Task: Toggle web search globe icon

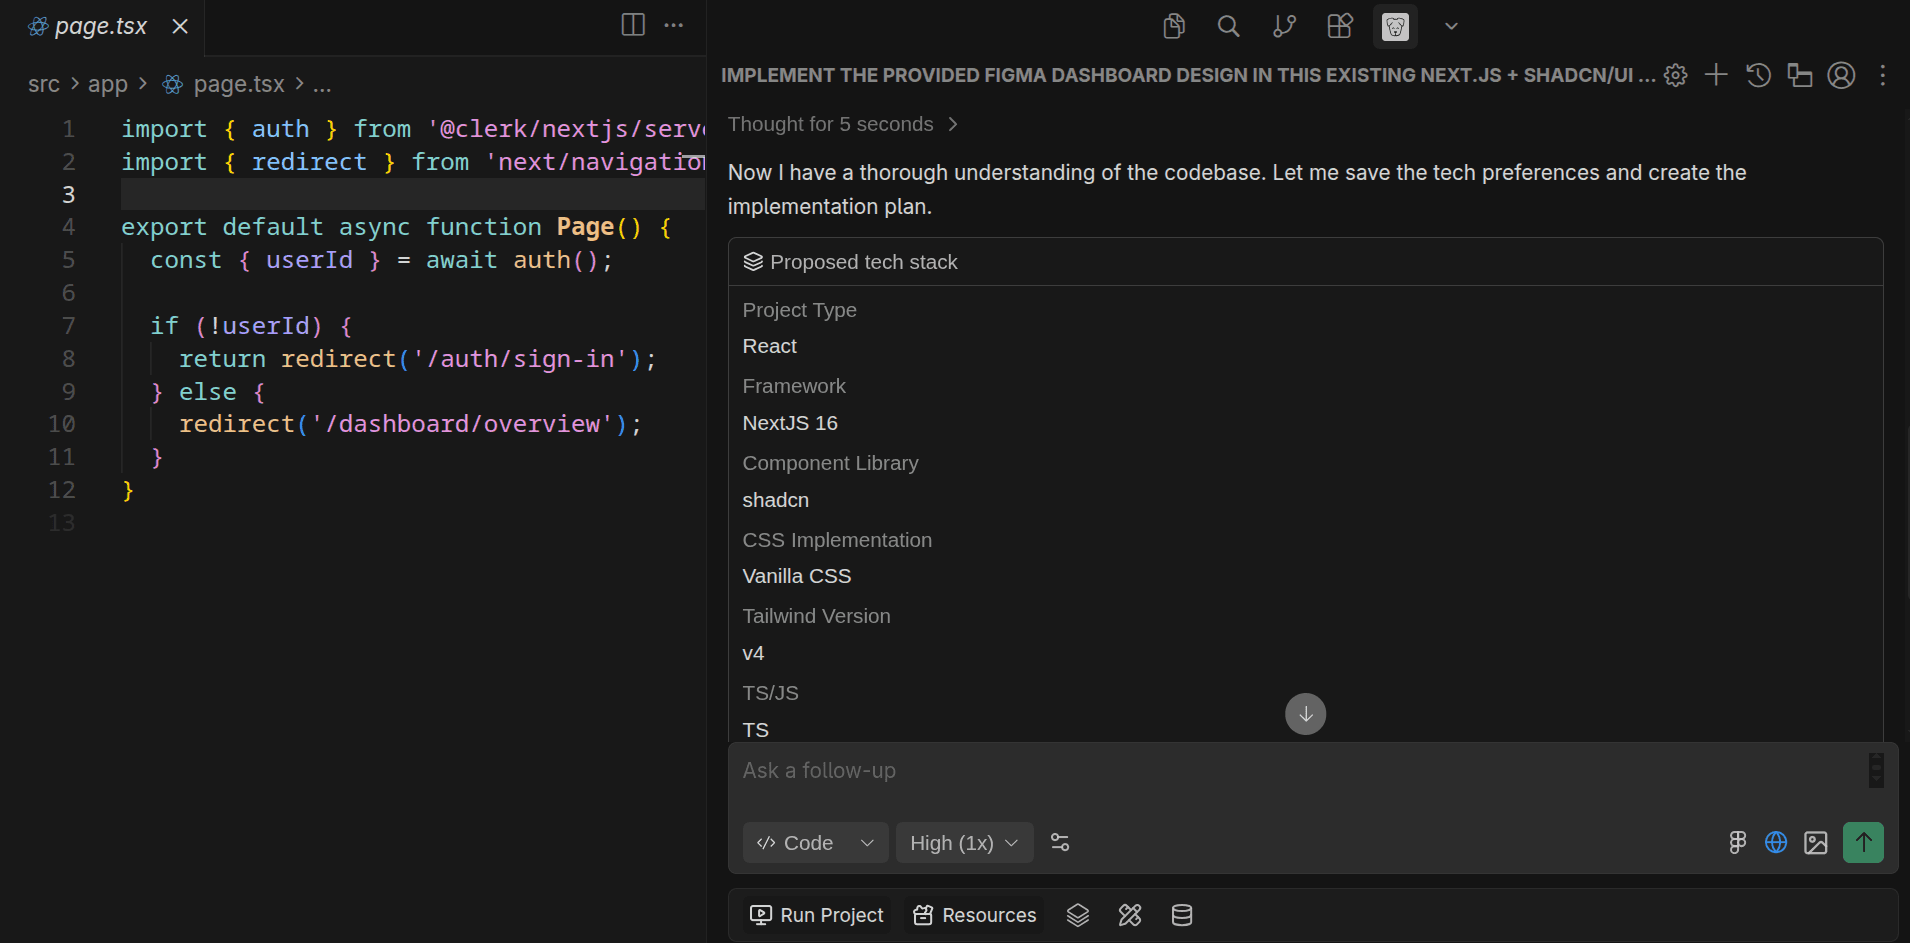Action: click(1776, 843)
